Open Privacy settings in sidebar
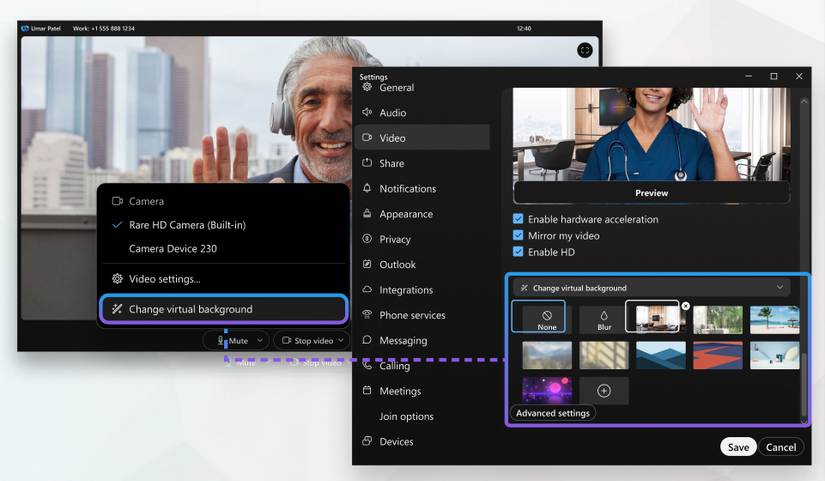Image resolution: width=825 pixels, height=481 pixels. pyautogui.click(x=394, y=239)
